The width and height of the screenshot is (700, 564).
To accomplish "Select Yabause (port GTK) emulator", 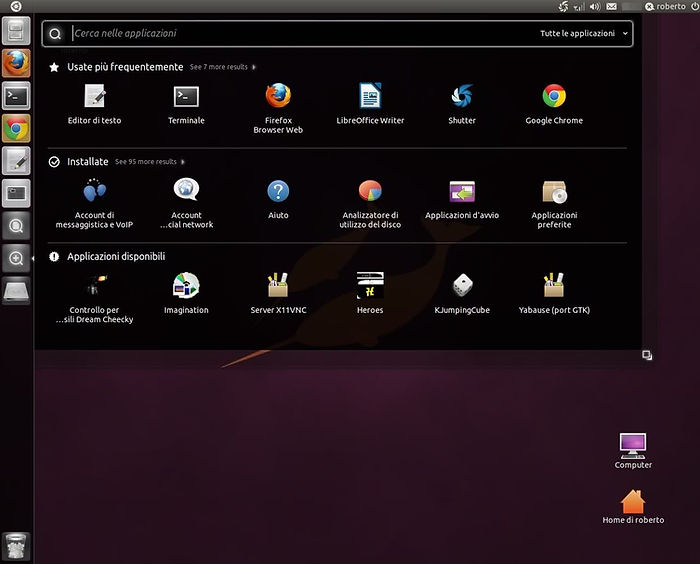I will (554, 293).
